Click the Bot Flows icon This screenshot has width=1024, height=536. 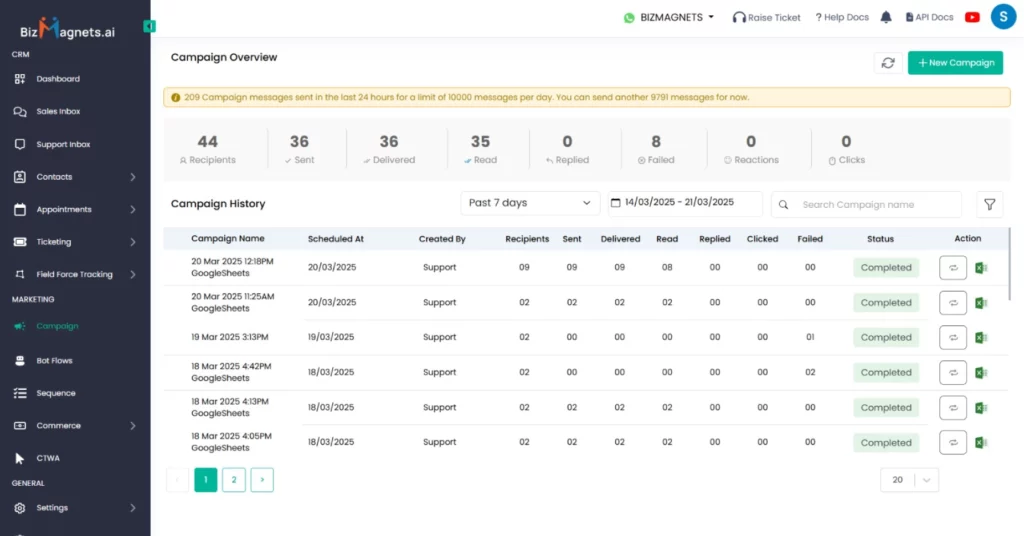click(x=20, y=360)
